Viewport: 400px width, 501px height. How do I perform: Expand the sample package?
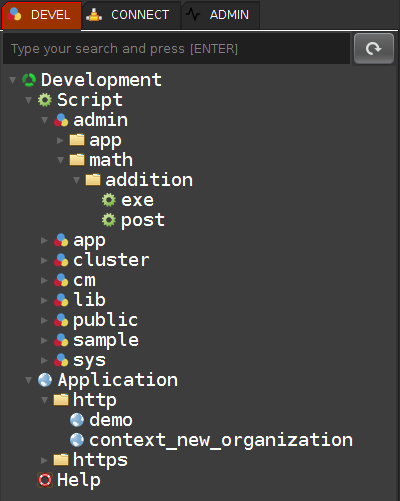[44, 340]
